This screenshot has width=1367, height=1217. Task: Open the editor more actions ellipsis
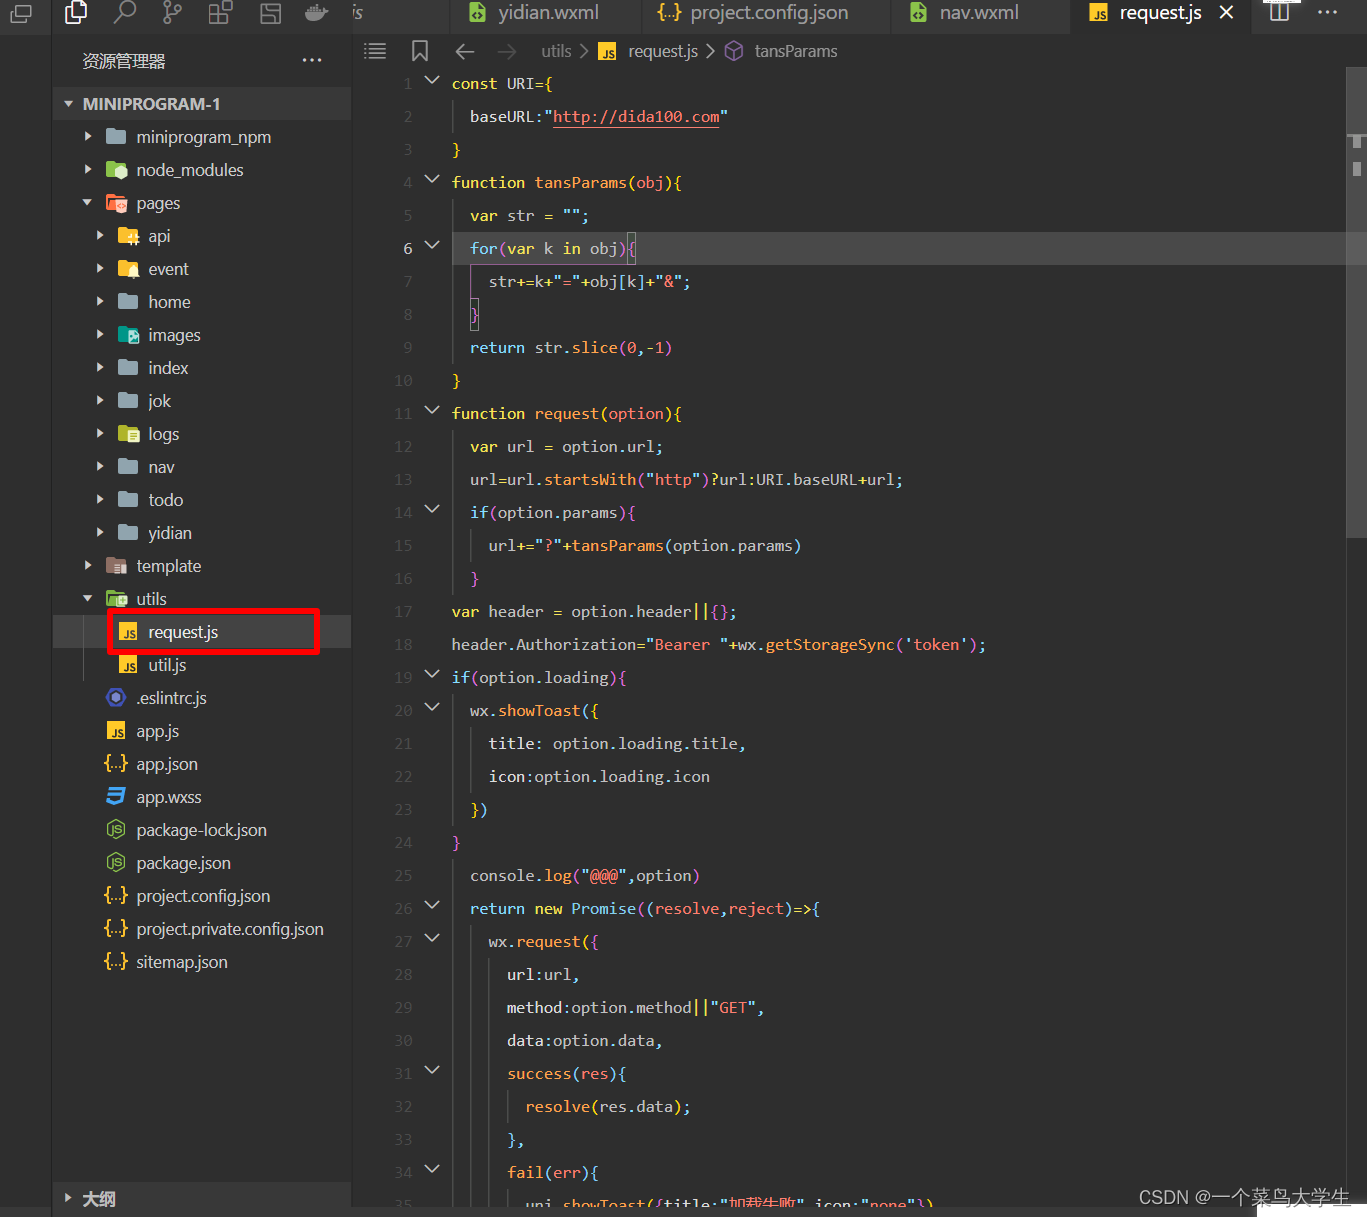(1327, 12)
